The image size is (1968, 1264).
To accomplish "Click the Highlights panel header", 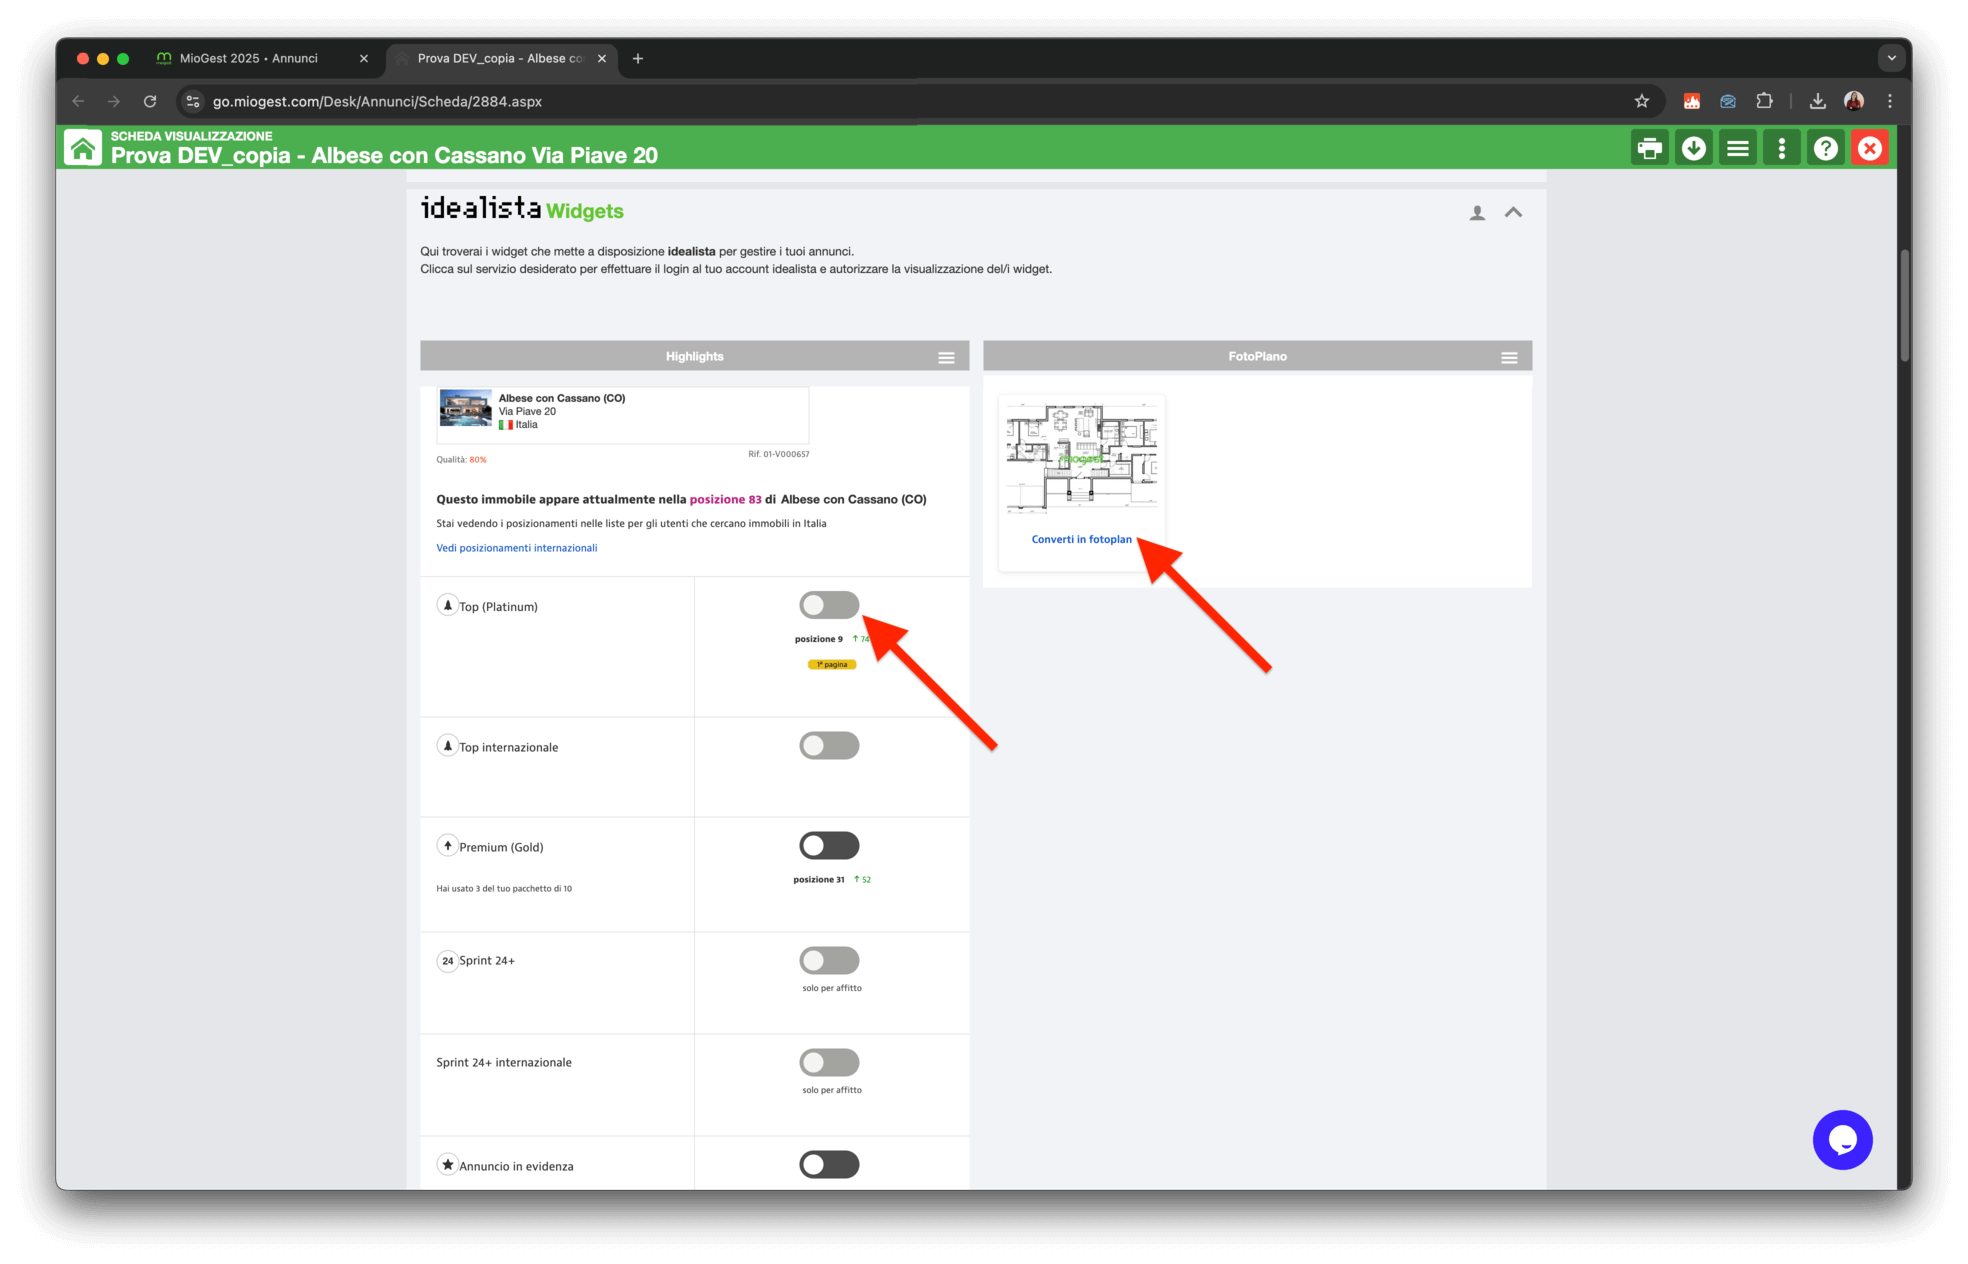I will click(695, 356).
